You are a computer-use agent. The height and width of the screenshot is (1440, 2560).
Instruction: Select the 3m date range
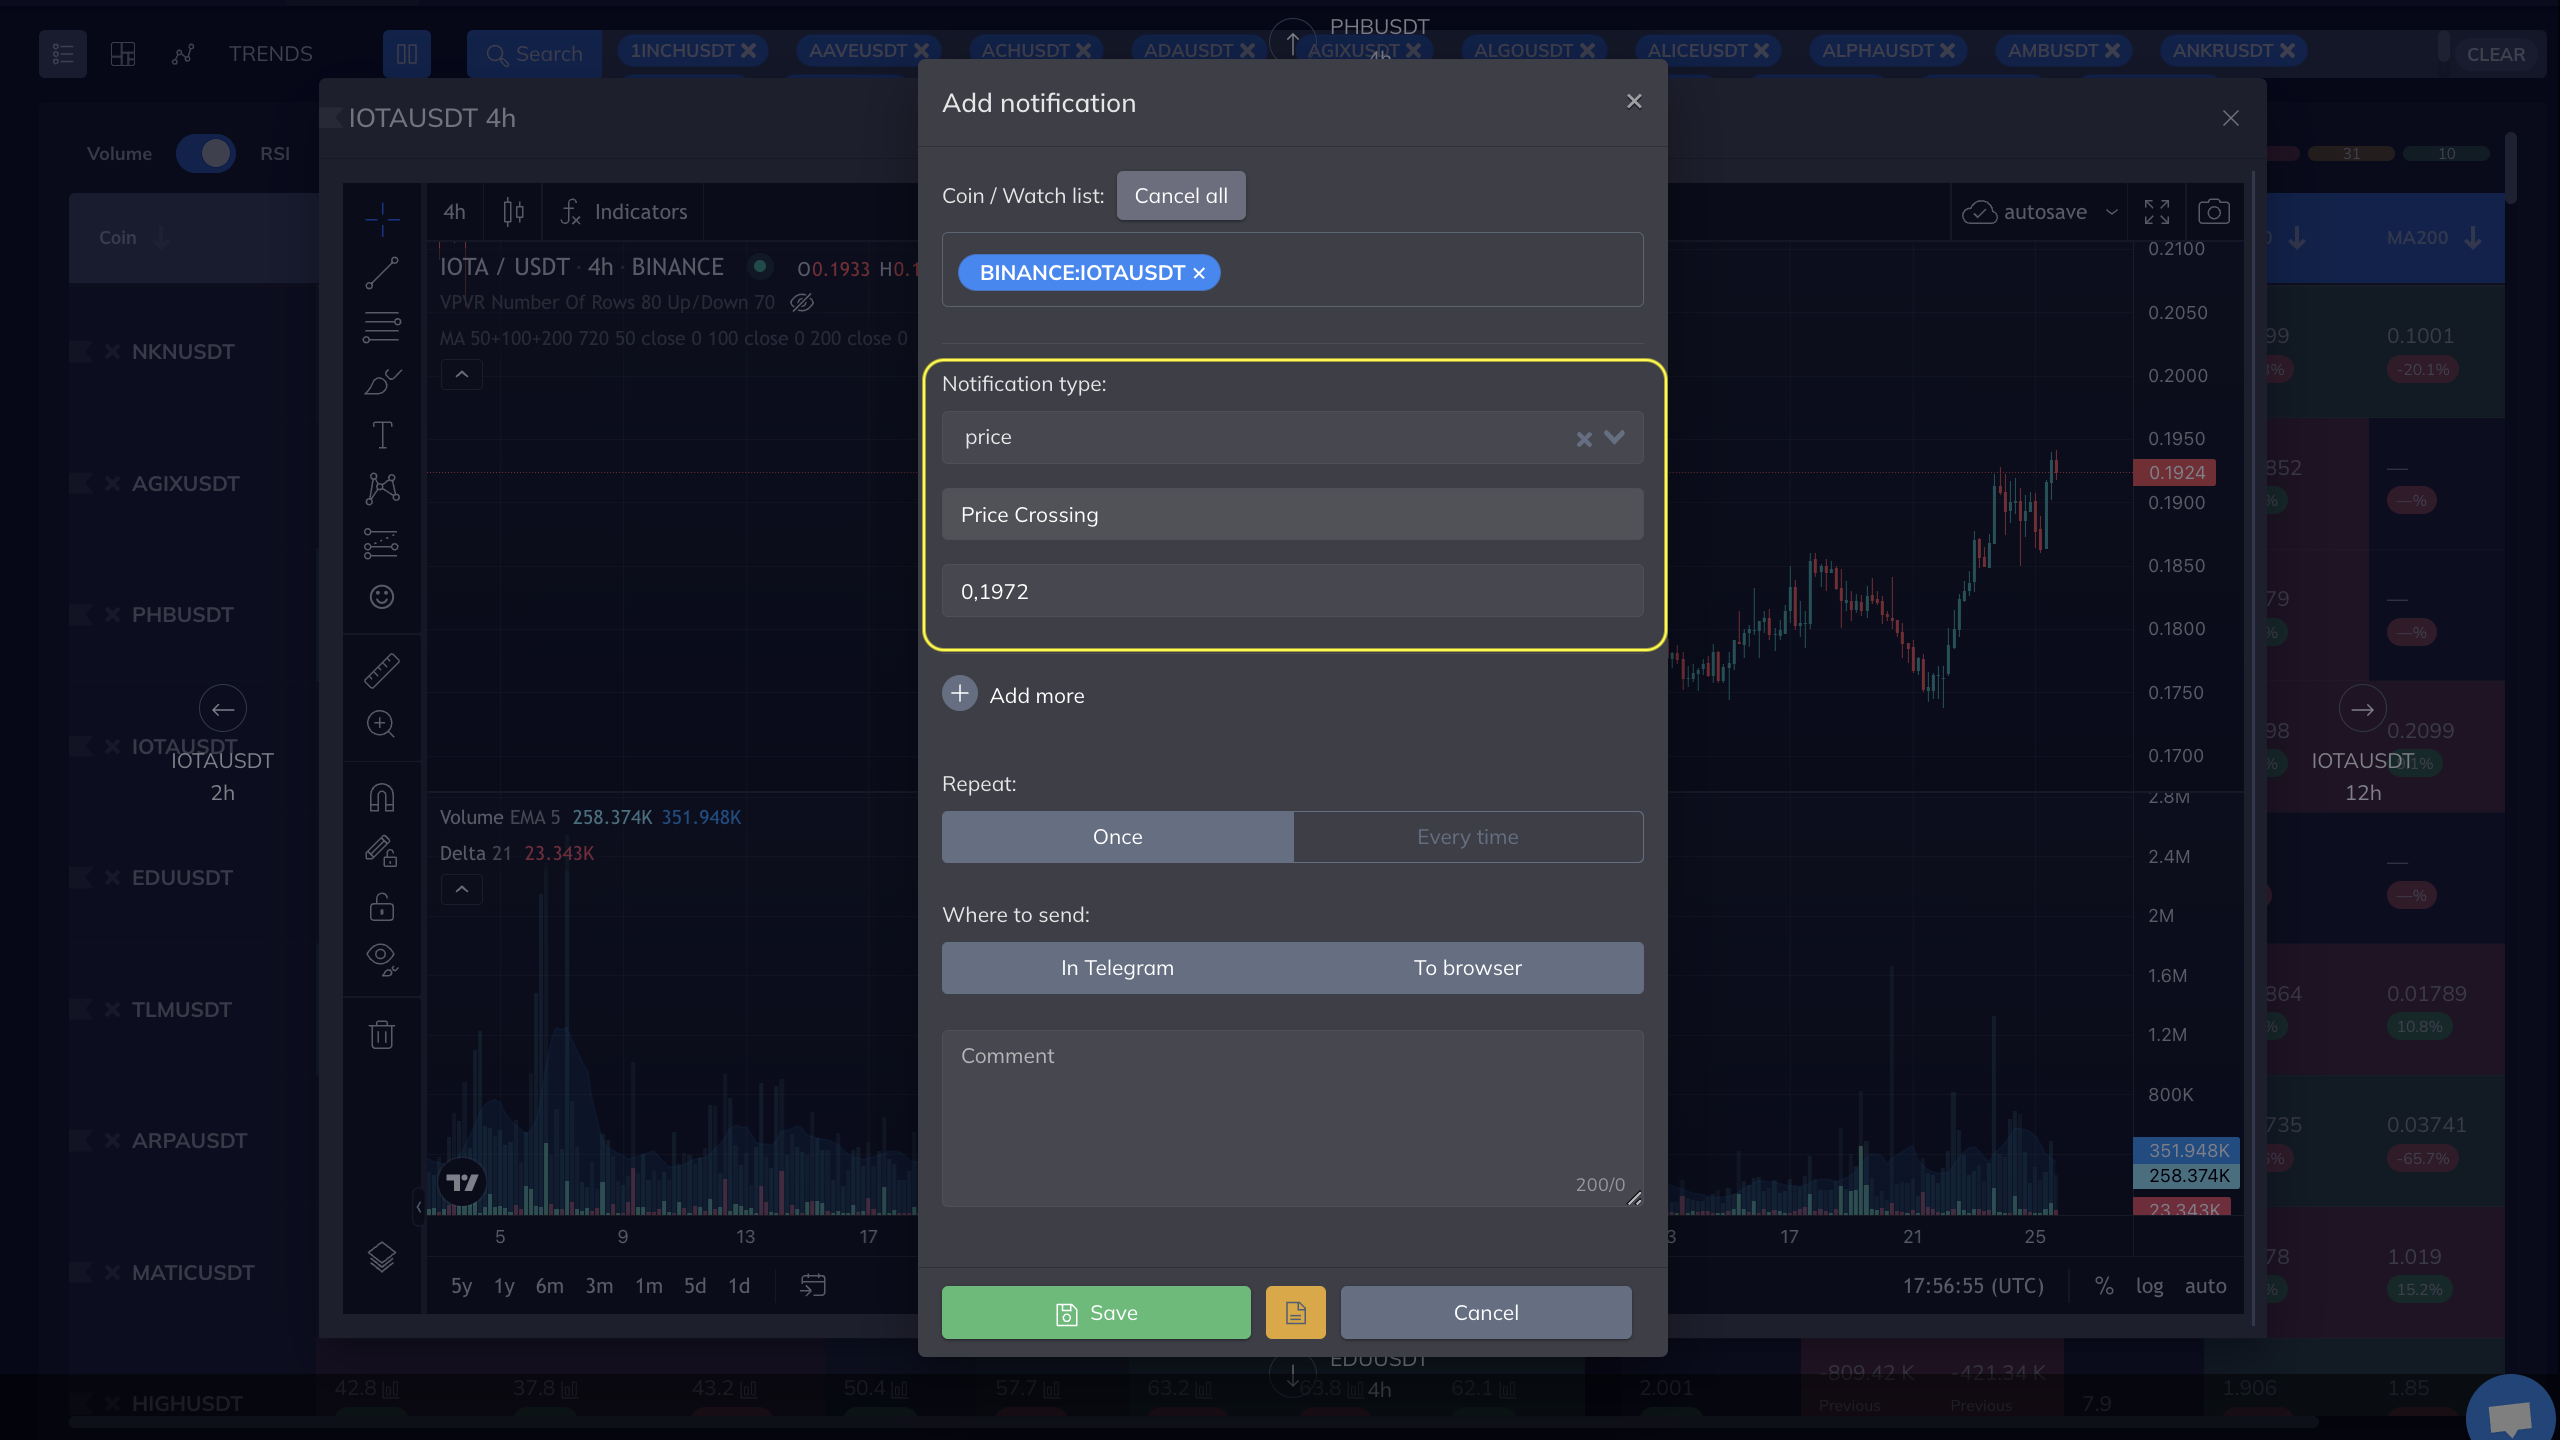coord(599,1286)
